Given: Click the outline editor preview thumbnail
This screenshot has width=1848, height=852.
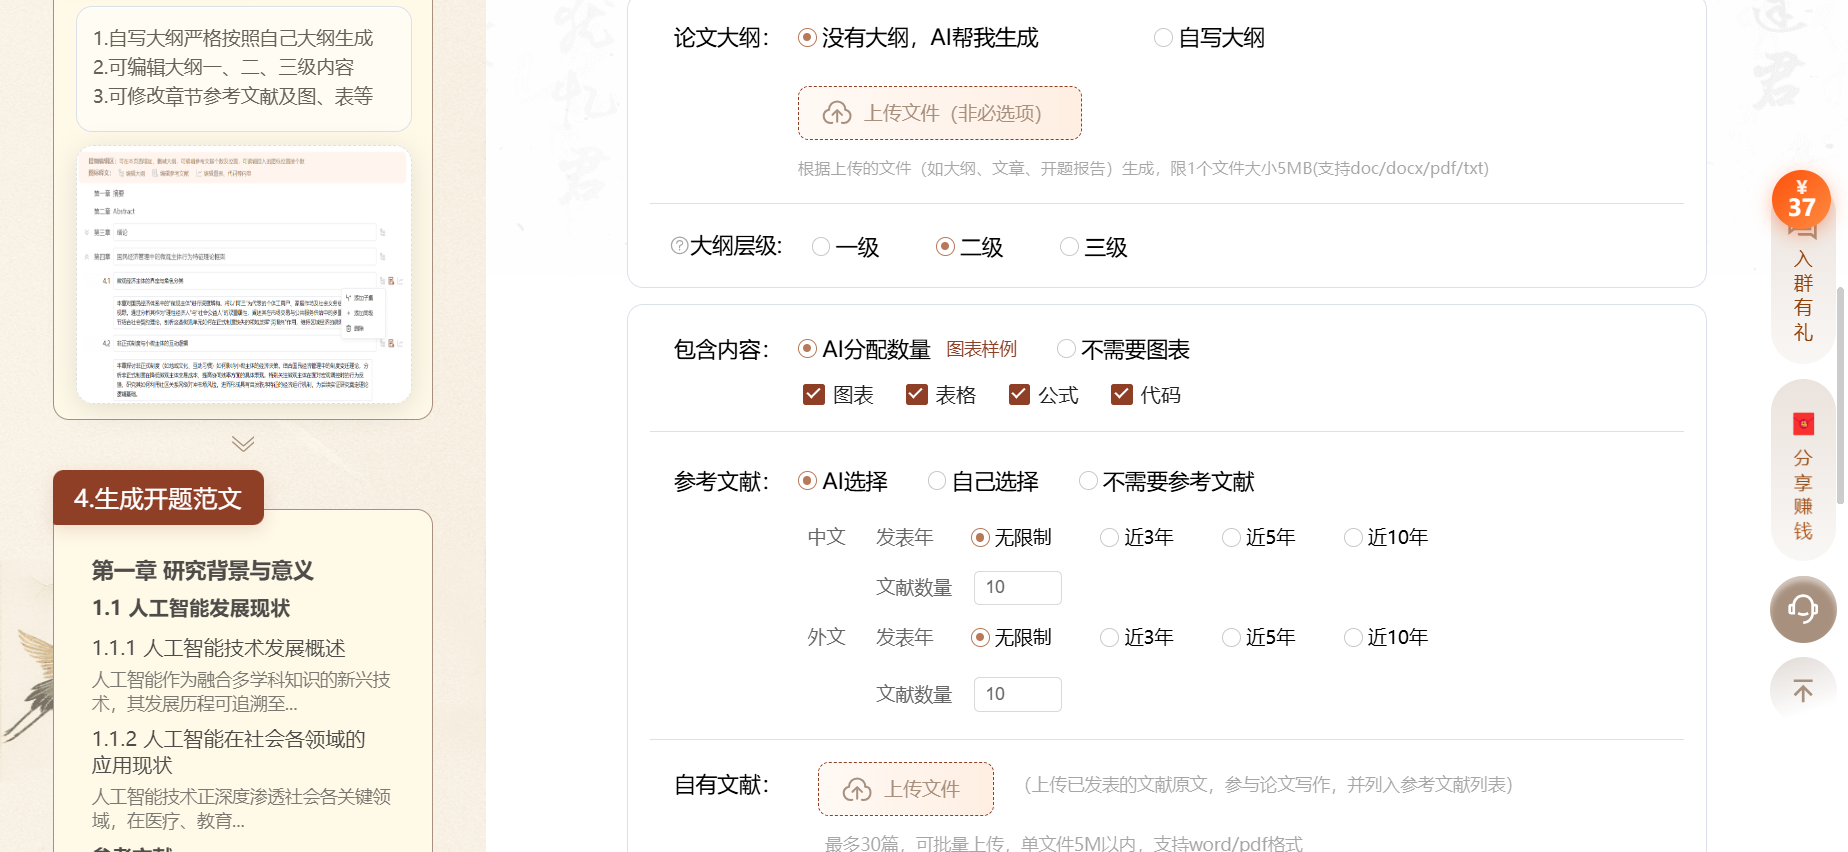Looking at the screenshot, I should pyautogui.click(x=244, y=275).
